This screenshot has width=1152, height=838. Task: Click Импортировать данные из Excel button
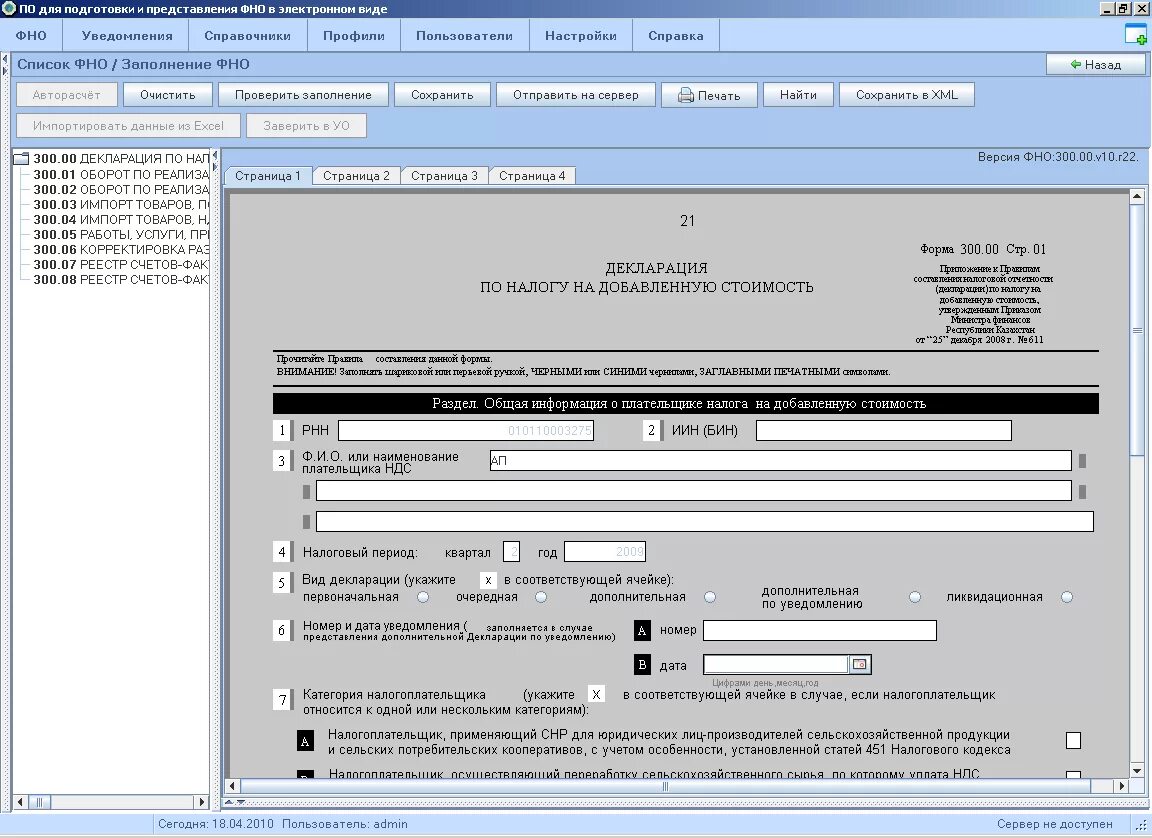(x=128, y=126)
